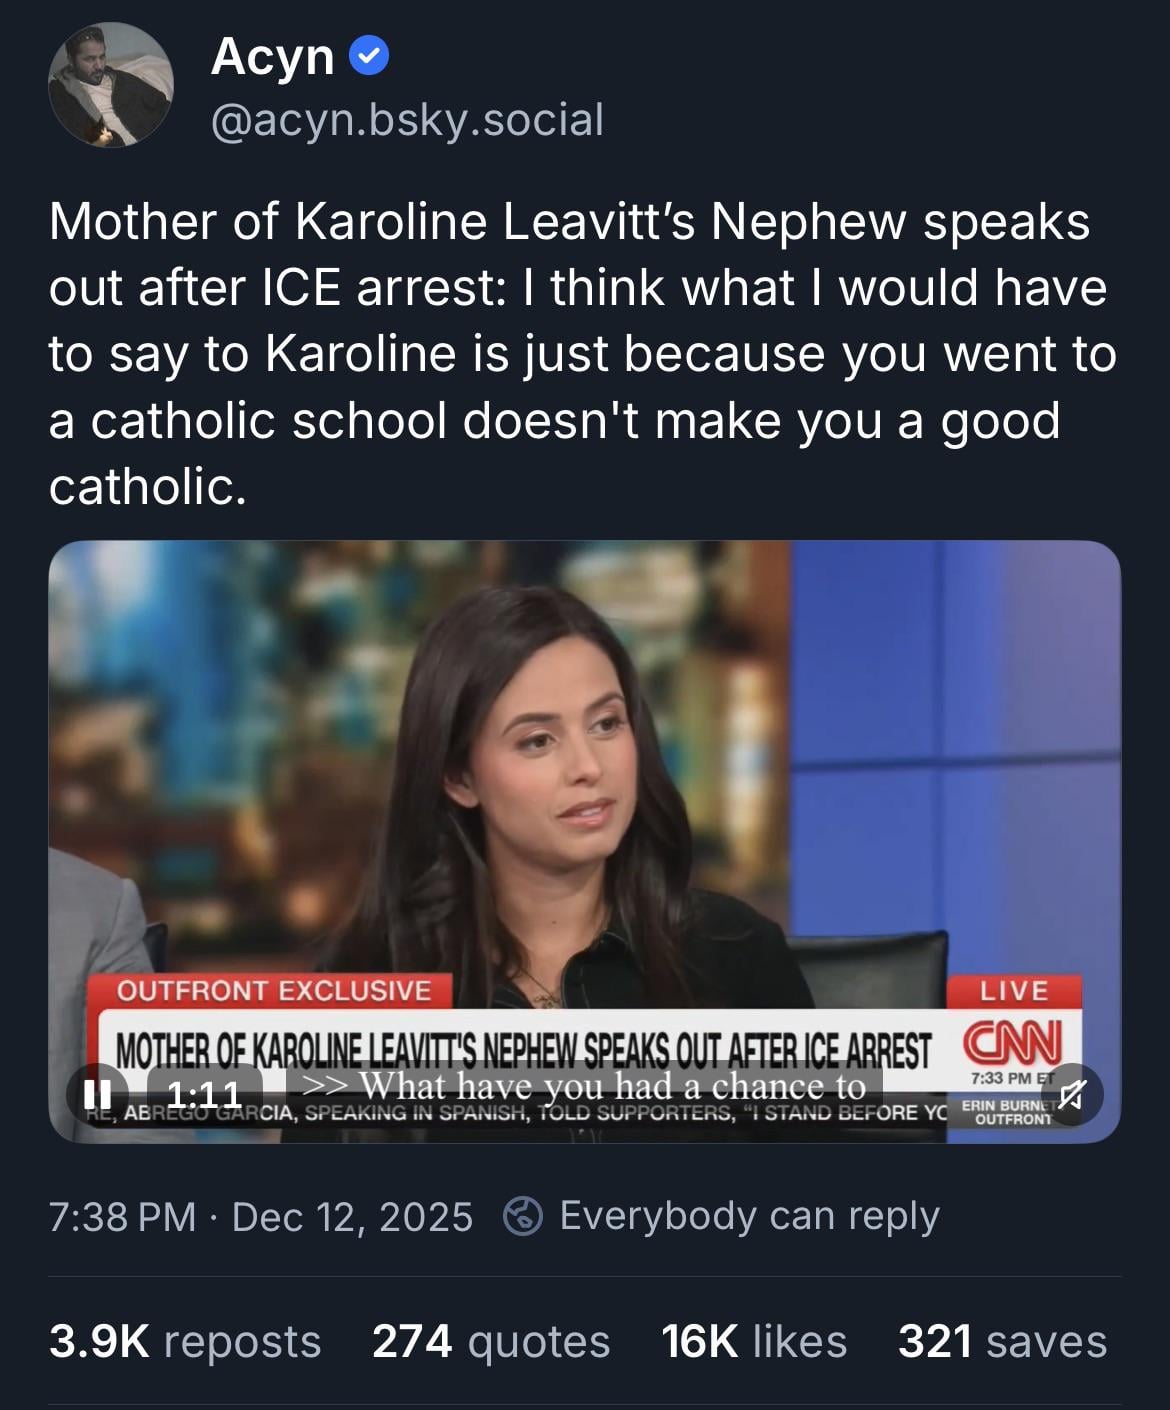
Task: Open the @acyn.bsky.social handle link
Action: 407,120
